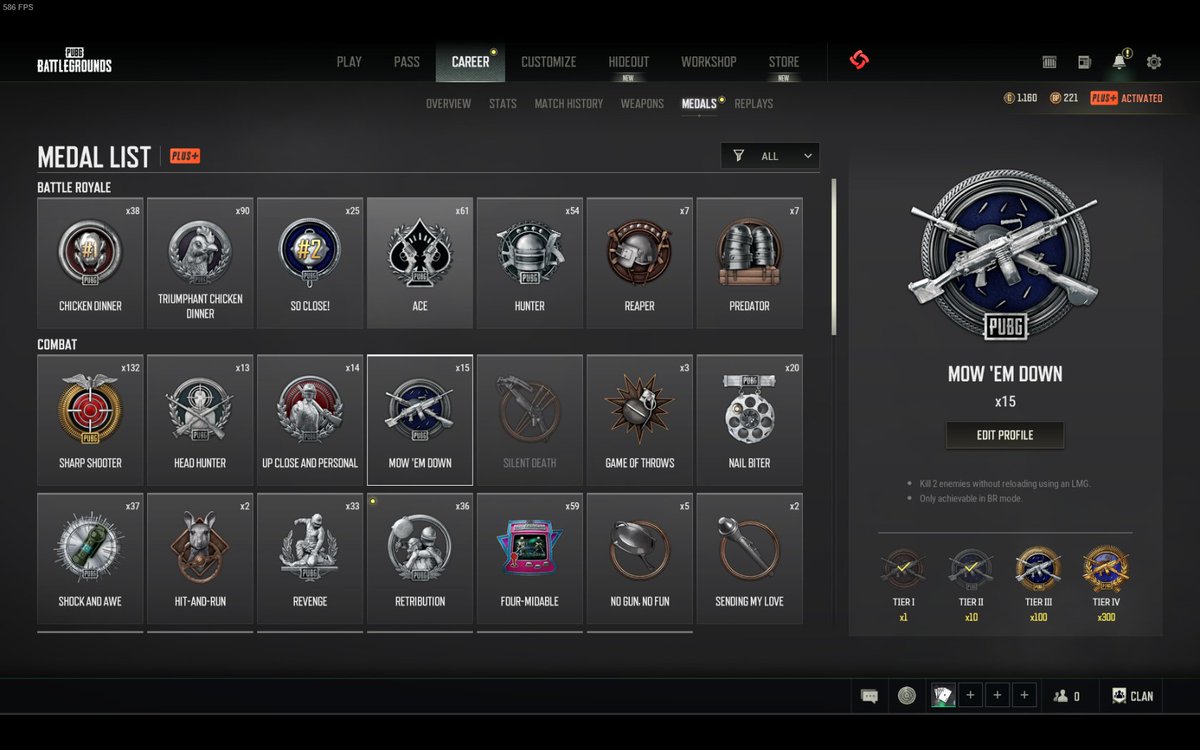This screenshot has width=1200, height=750.
Task: View the Sending My Love medal
Action: point(750,558)
